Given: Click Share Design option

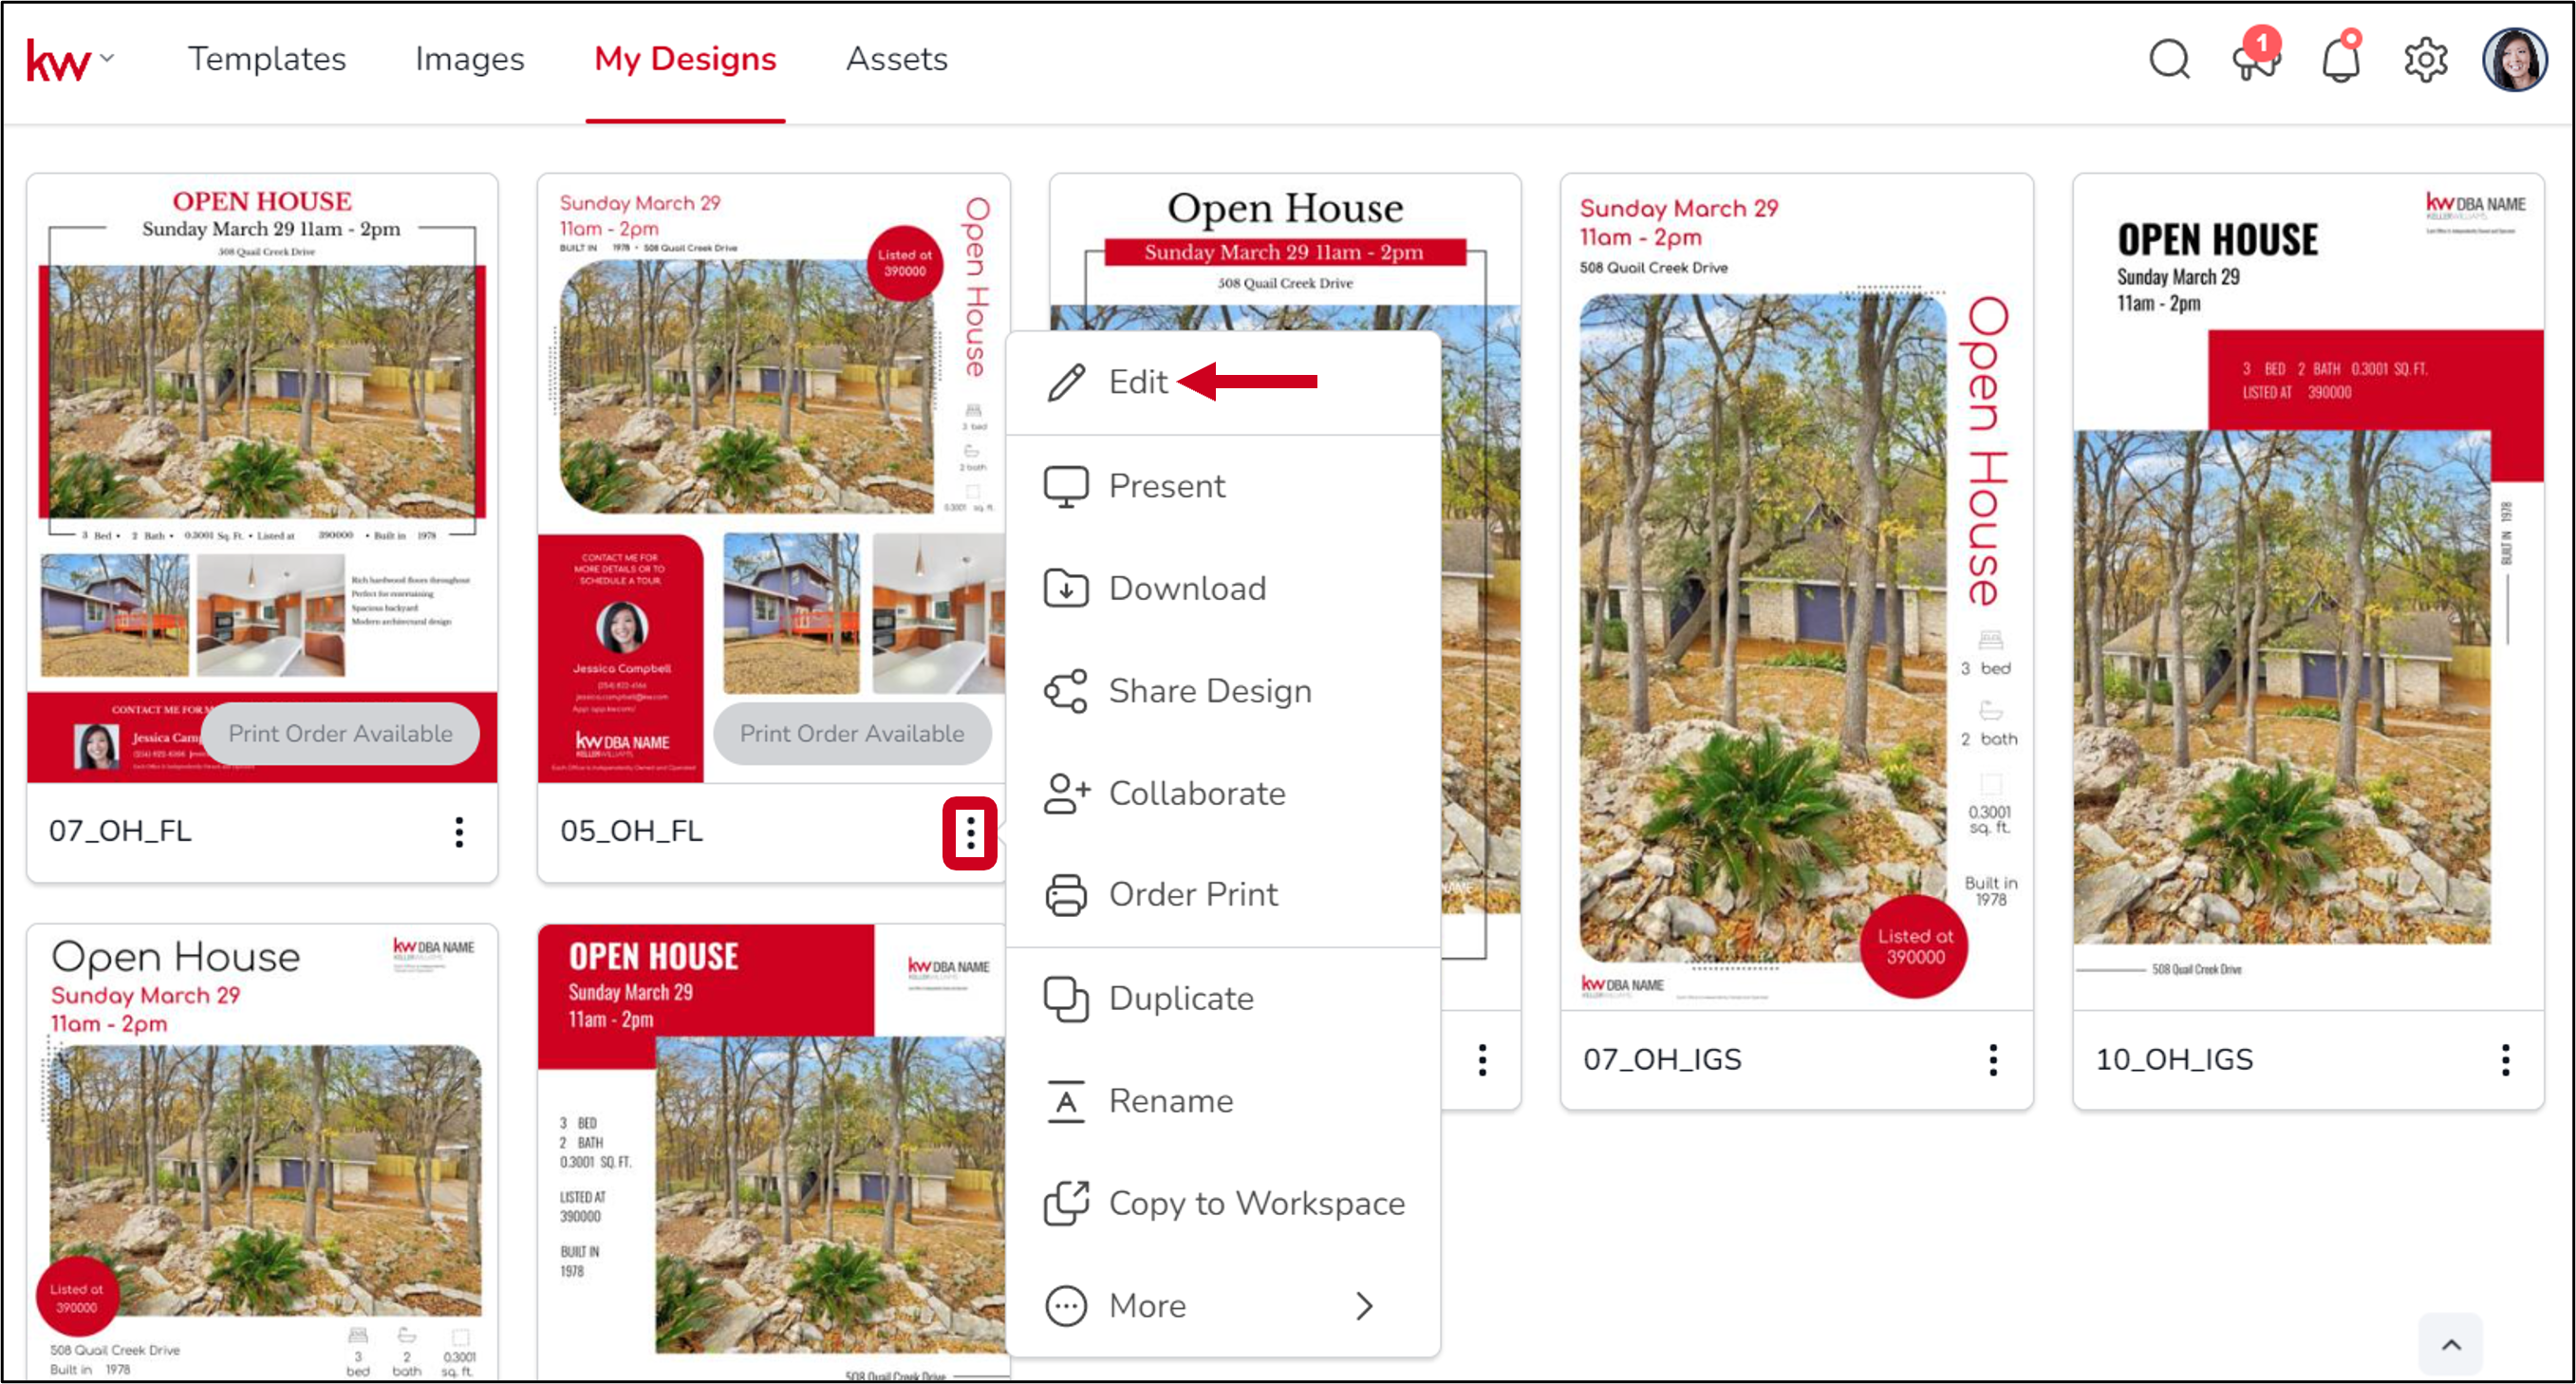Looking at the screenshot, I should tap(1209, 691).
